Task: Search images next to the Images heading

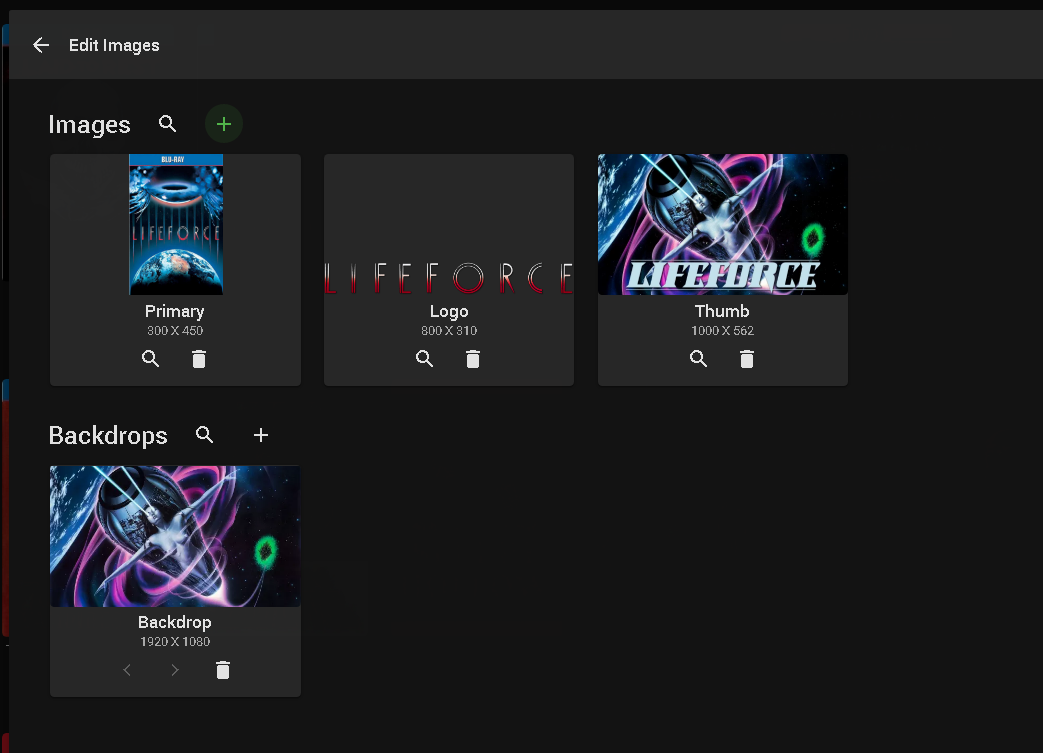Action: (168, 124)
